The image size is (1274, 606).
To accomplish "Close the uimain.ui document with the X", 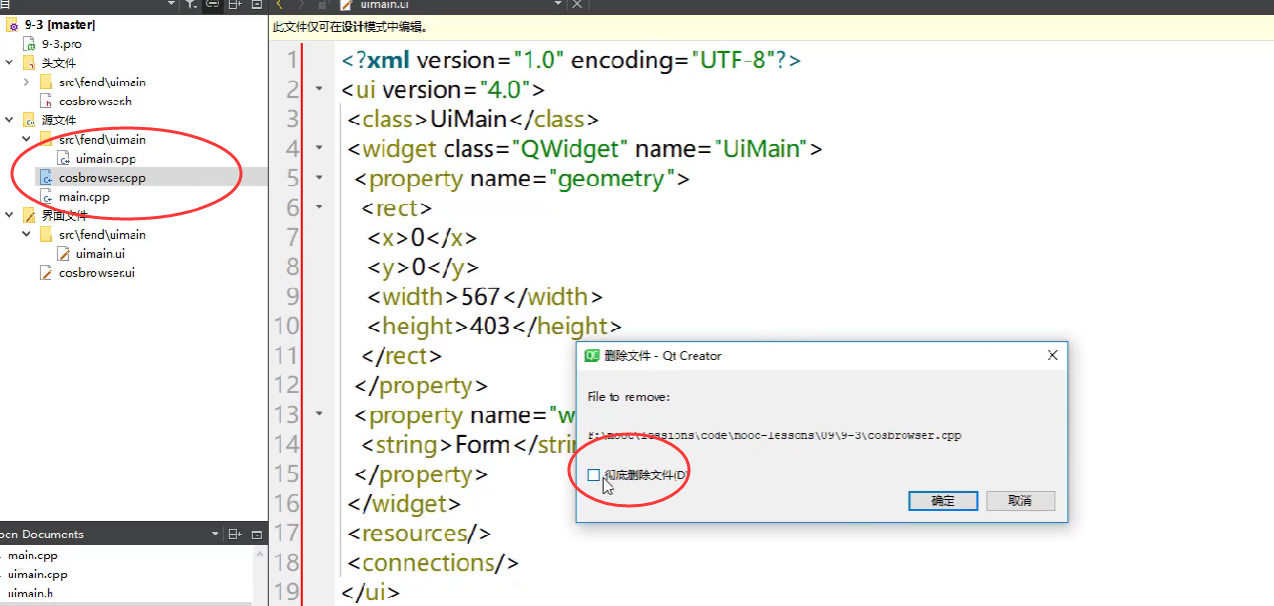I will point(576,5).
